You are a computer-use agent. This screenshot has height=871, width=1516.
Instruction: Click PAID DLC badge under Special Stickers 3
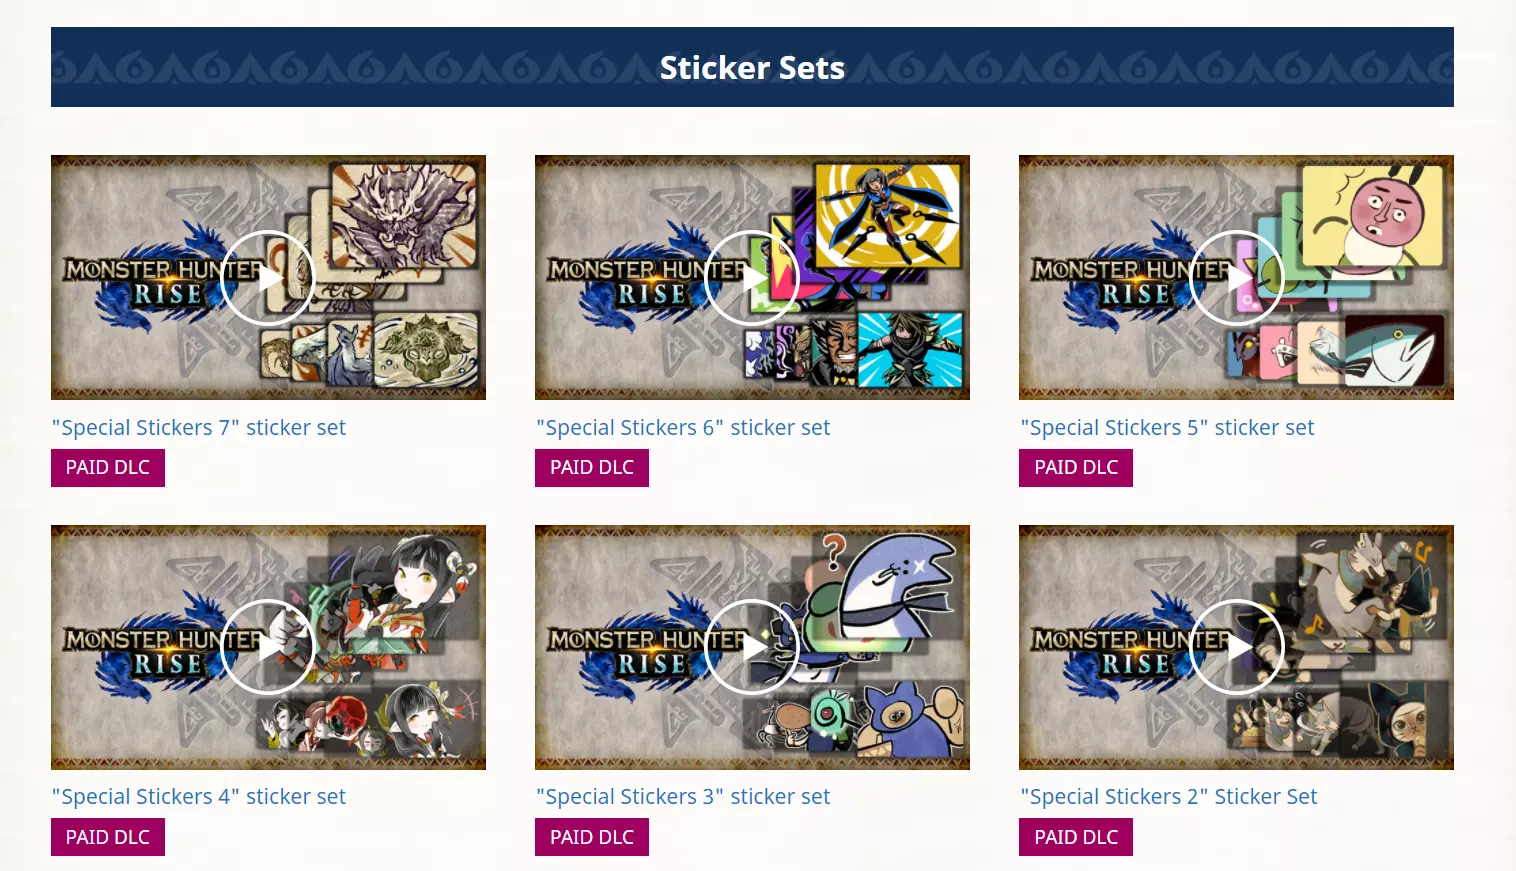[x=592, y=837]
